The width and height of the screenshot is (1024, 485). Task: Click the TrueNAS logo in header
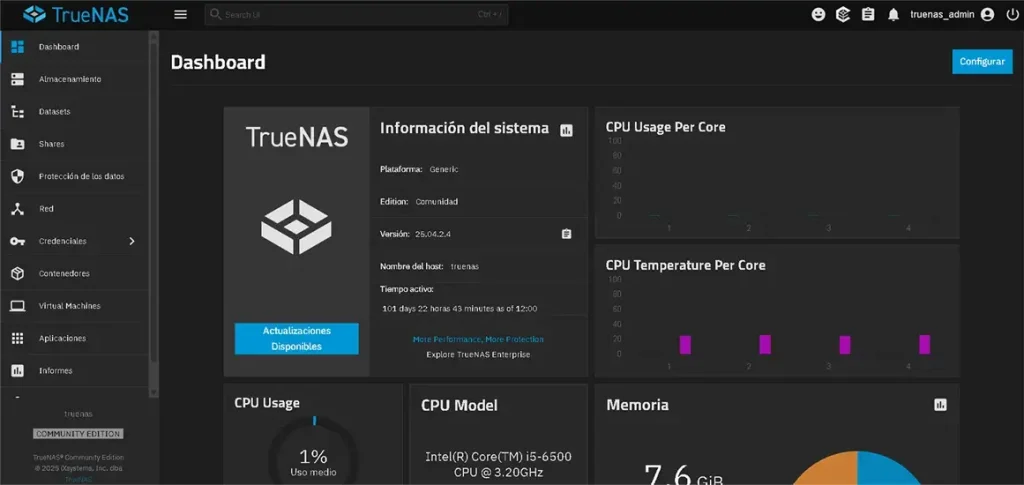75,14
